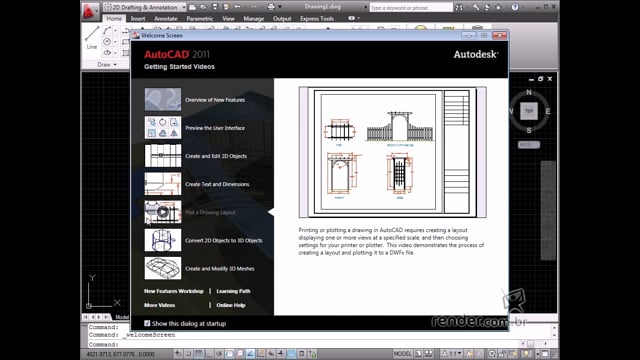The image size is (640, 360).
Task: Switch to the Insert ribbon tab
Action: pos(138,19)
